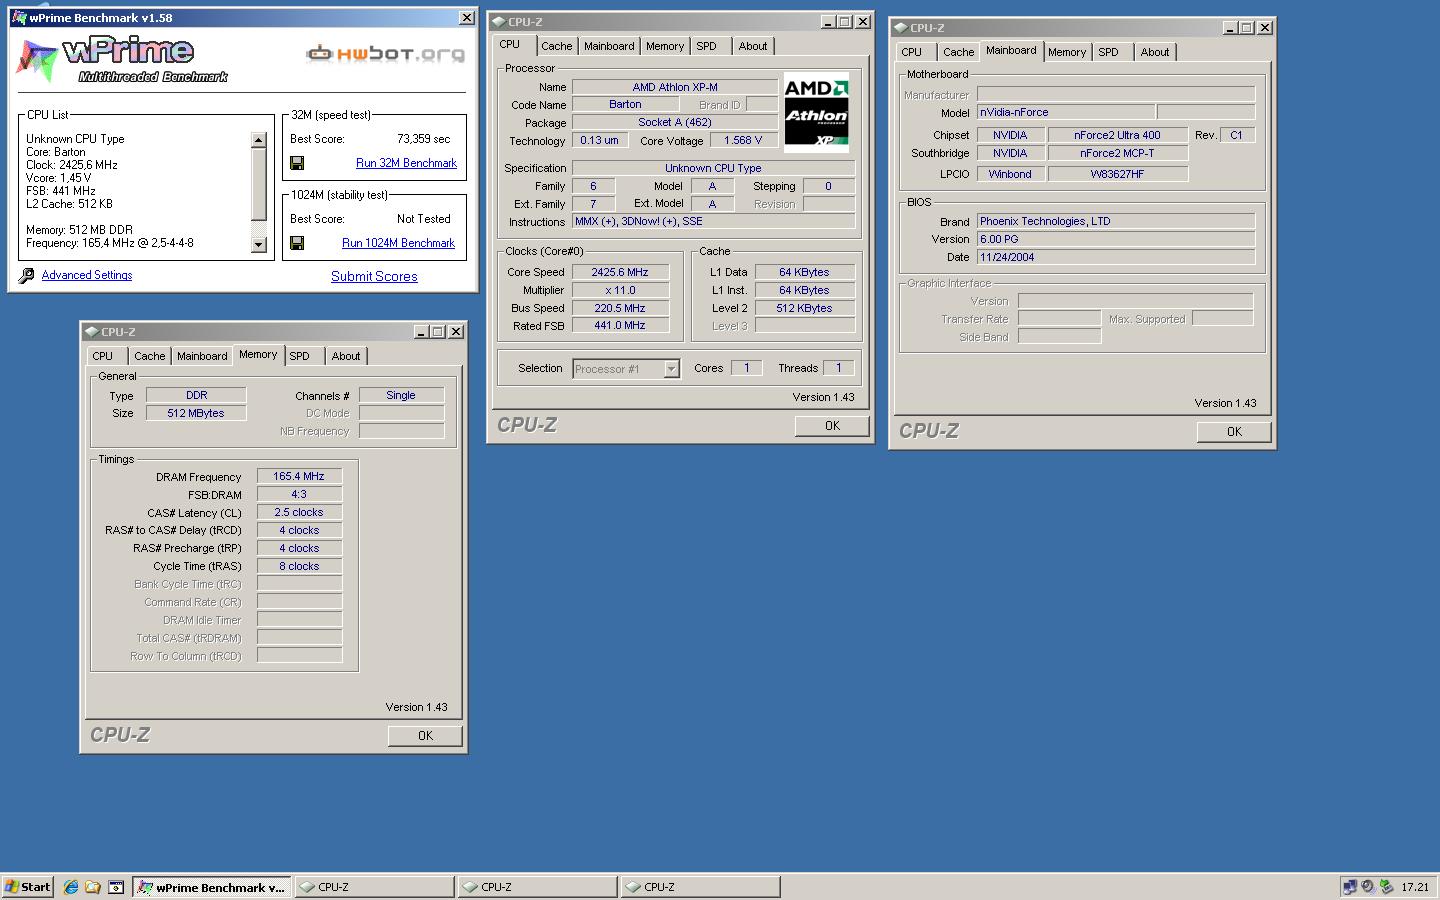
Task: Minimize the CPU-Z Mainboard window
Action: tap(1230, 28)
